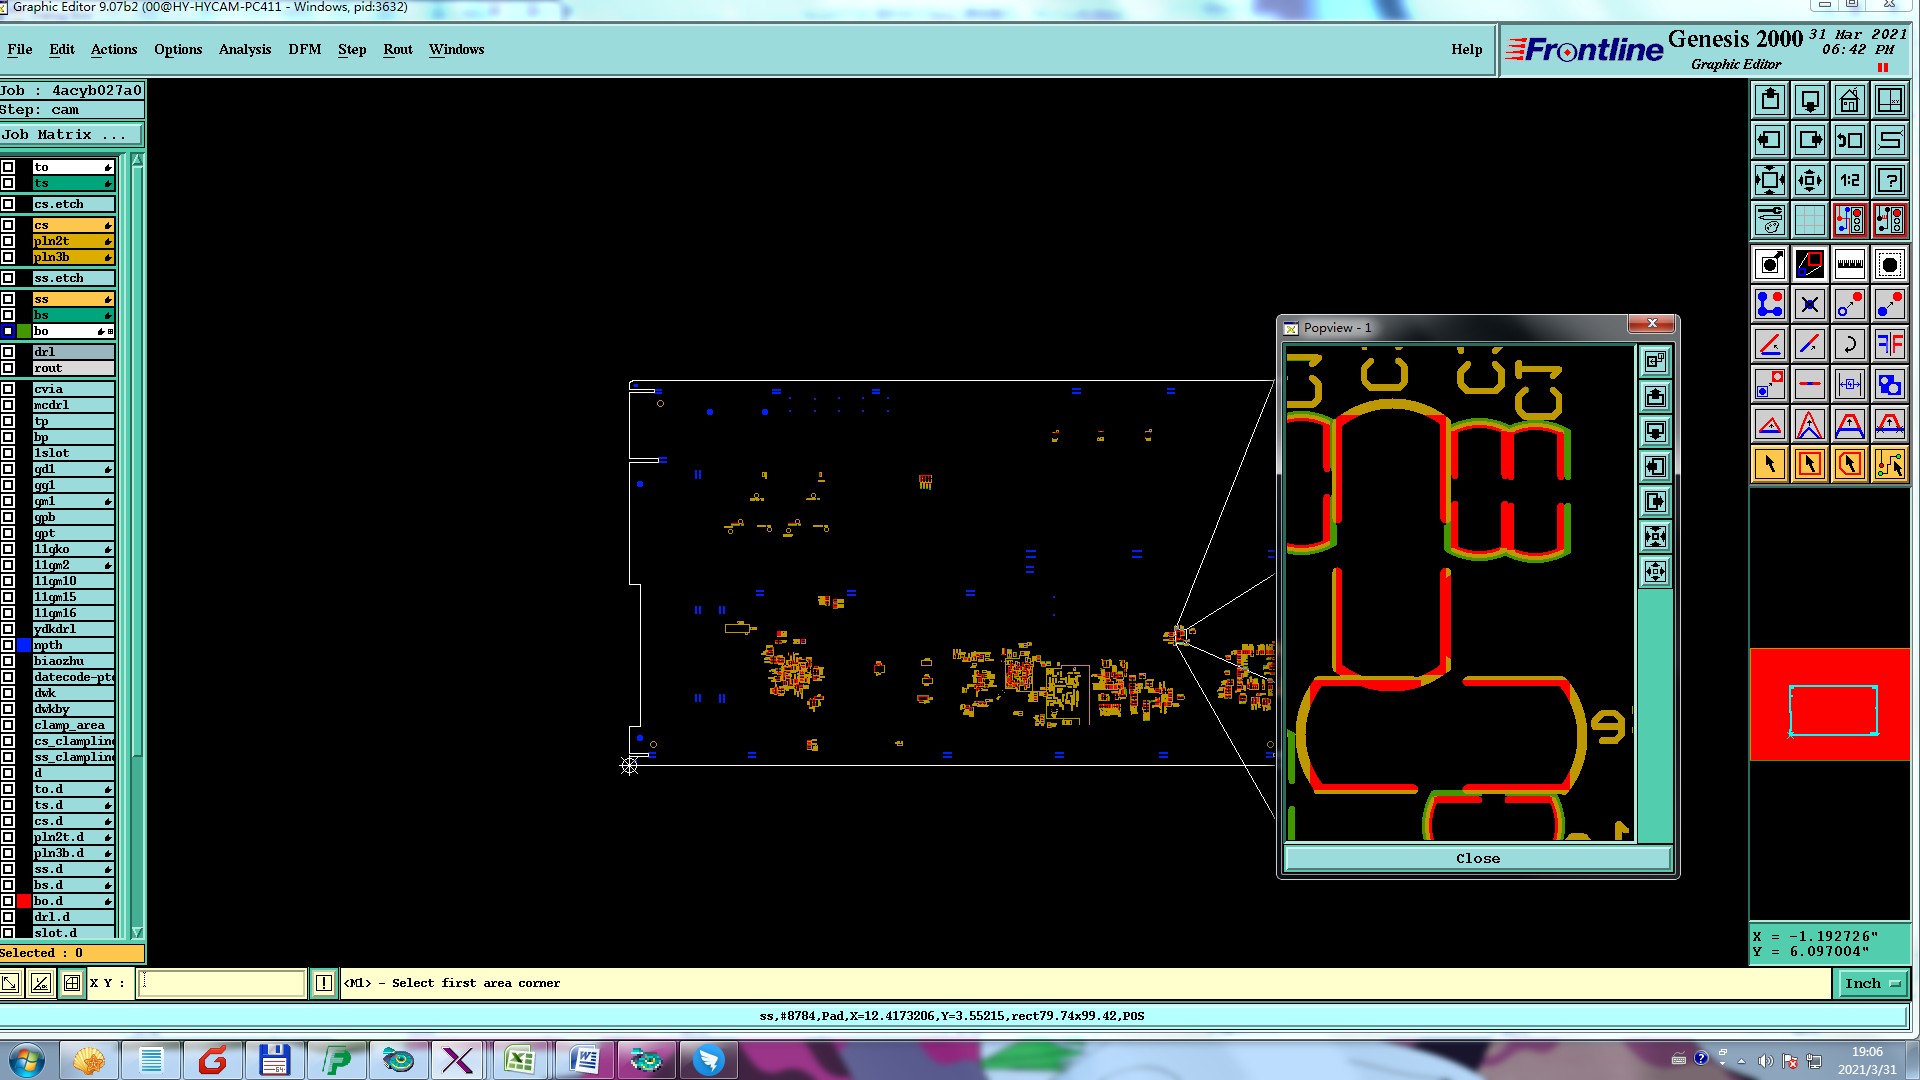Open the Inch units dropdown

(x=1871, y=983)
